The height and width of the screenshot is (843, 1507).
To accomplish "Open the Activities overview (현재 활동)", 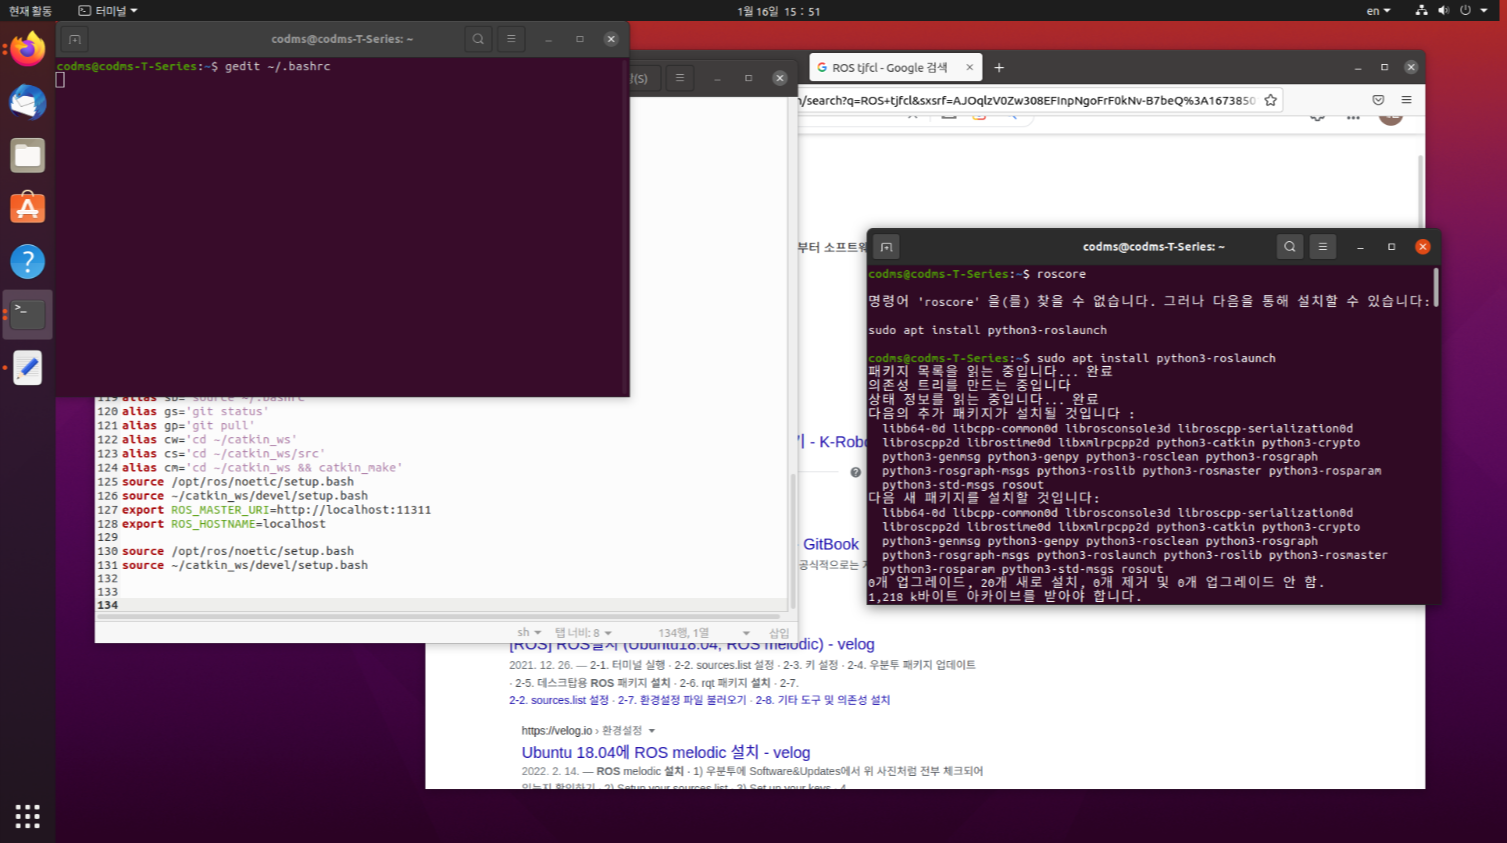I will [30, 11].
